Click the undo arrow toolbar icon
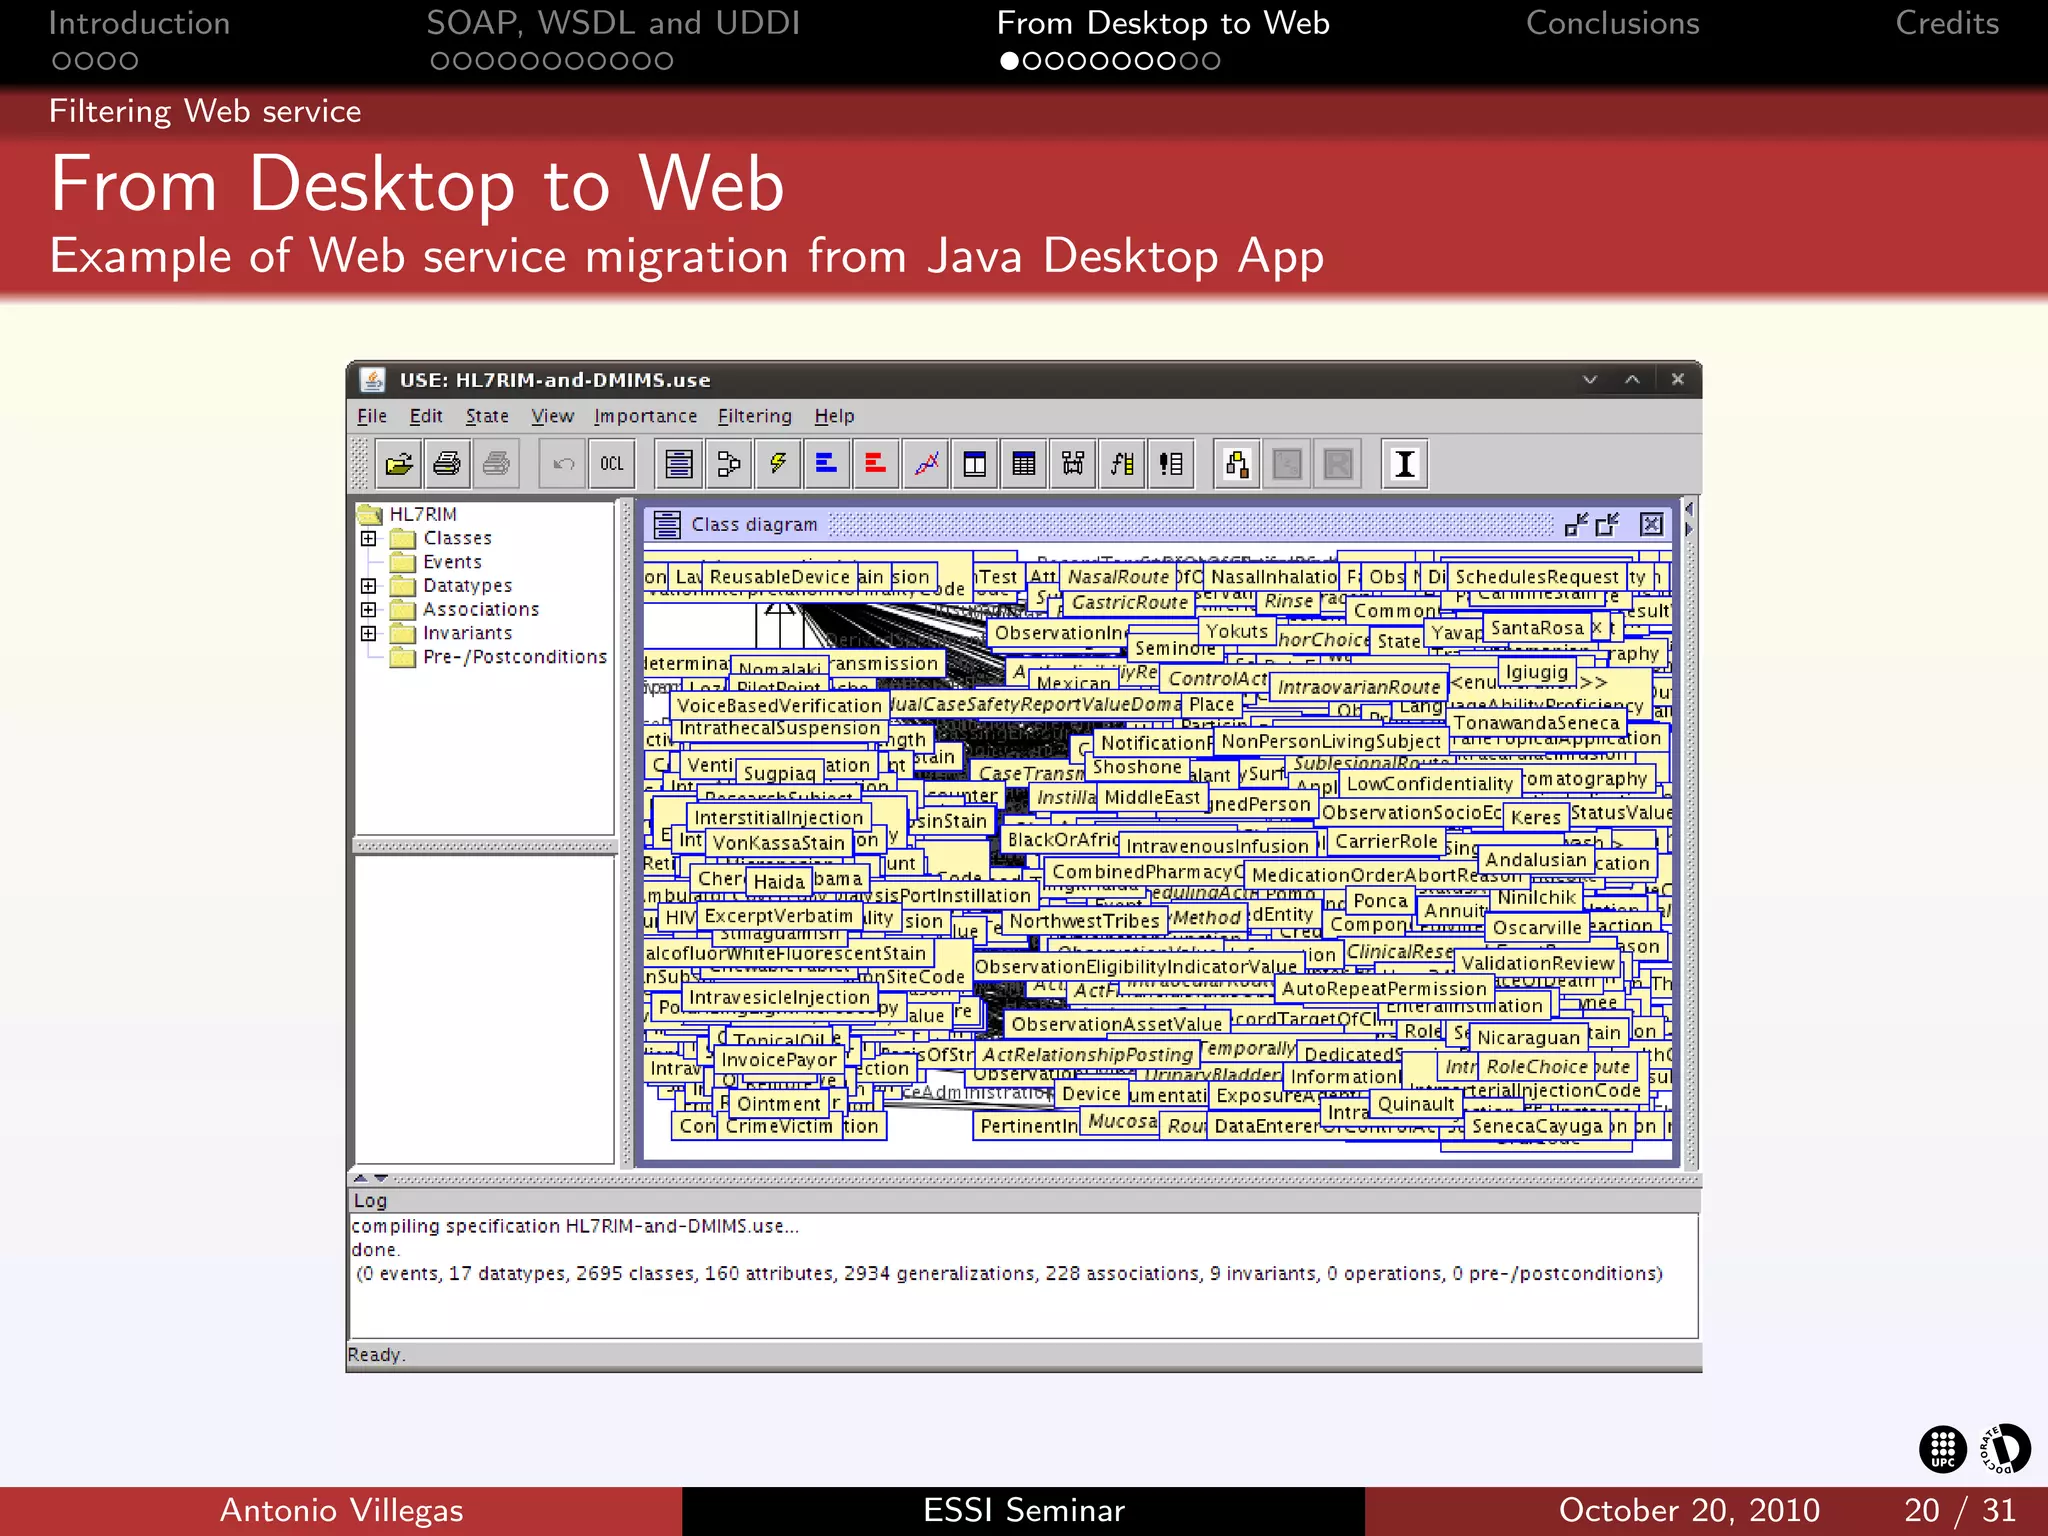Viewport: 2048px width, 1536px height. pos(563,464)
